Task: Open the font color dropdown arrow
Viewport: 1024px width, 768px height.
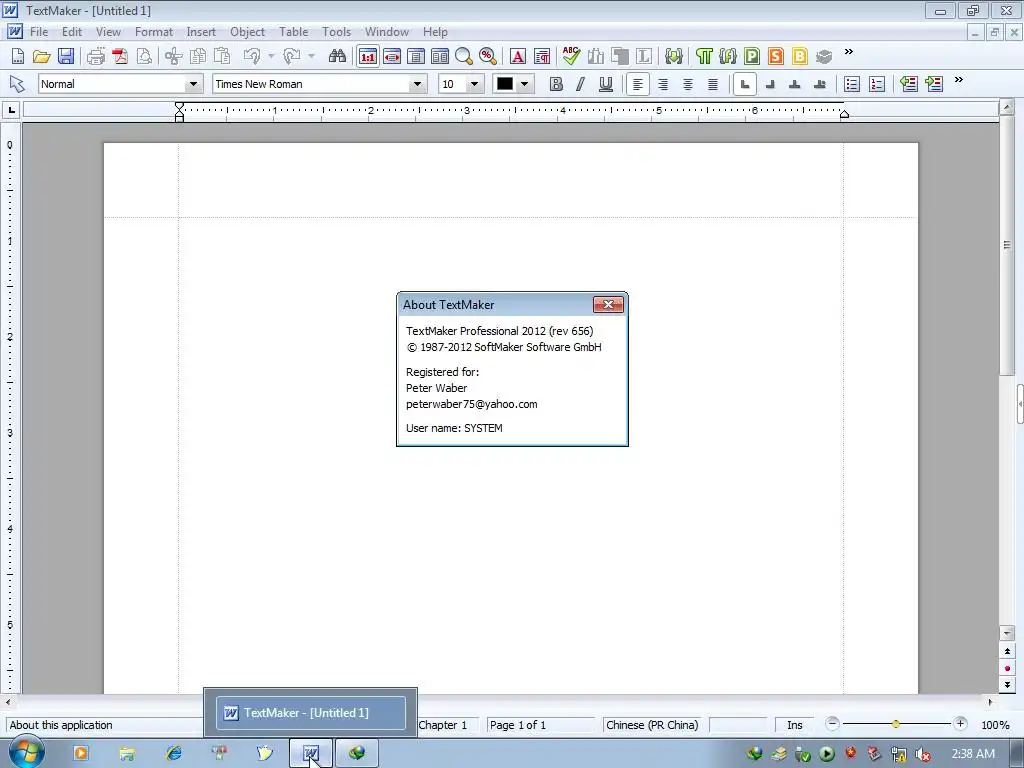Action: pyautogui.click(x=524, y=84)
